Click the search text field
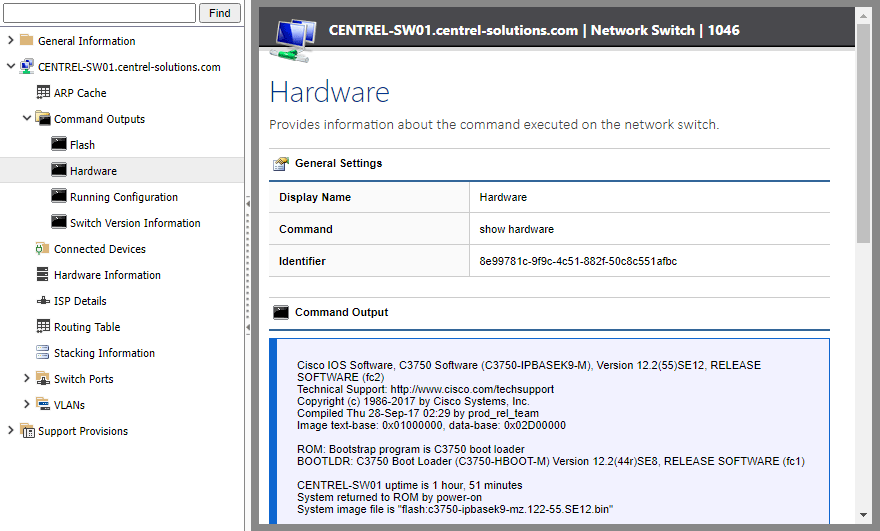This screenshot has height=531, width=880. (x=100, y=13)
